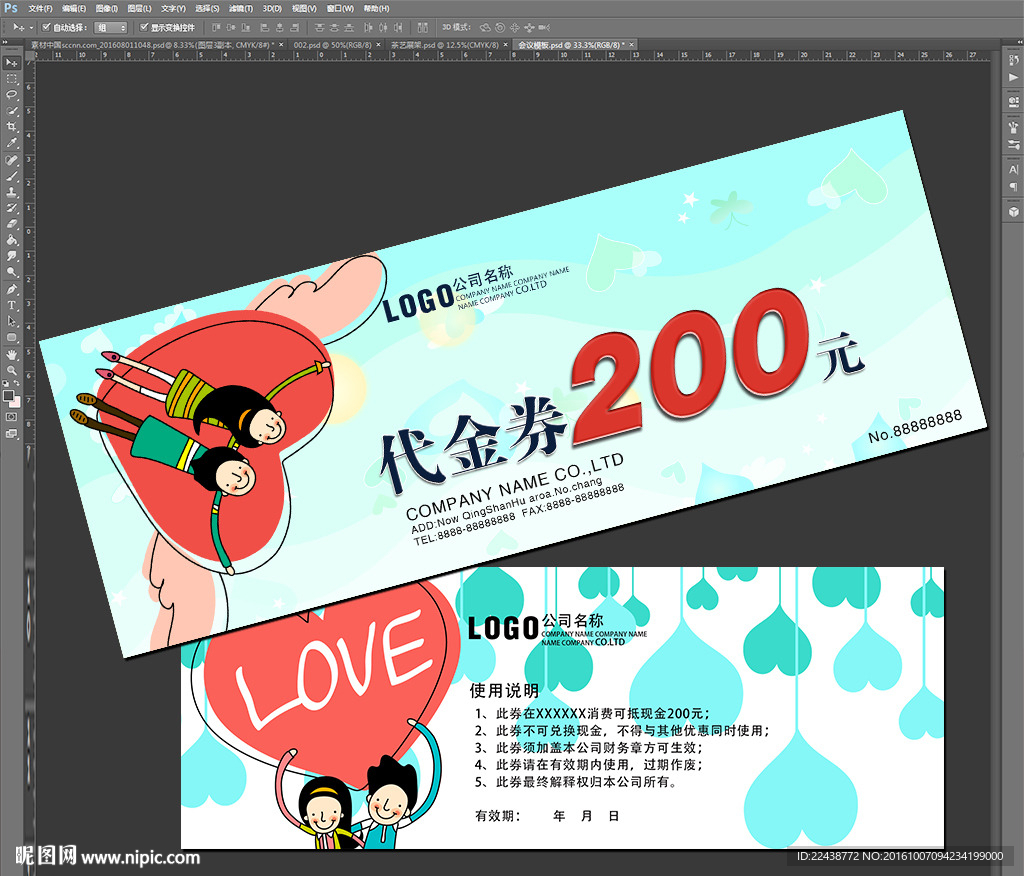
Task: Toggle the 自动选择 checkbox
Action: [x=46, y=27]
